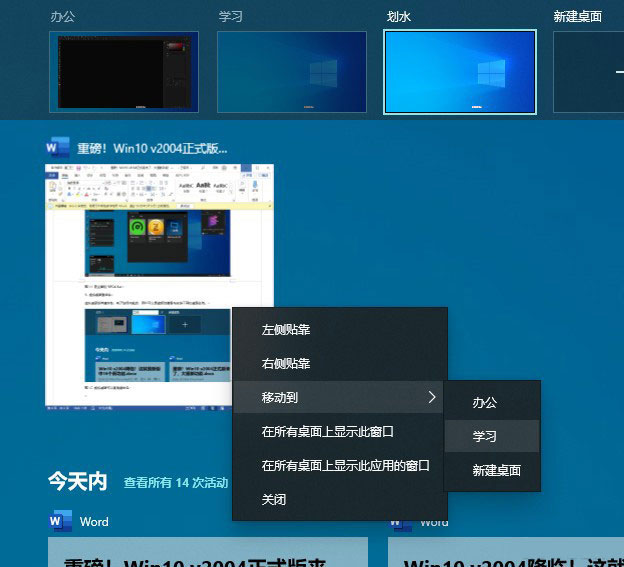The image size is (624, 567).
Task: Toggle 在所有桌面上显示此窗口 option
Action: tap(328, 432)
